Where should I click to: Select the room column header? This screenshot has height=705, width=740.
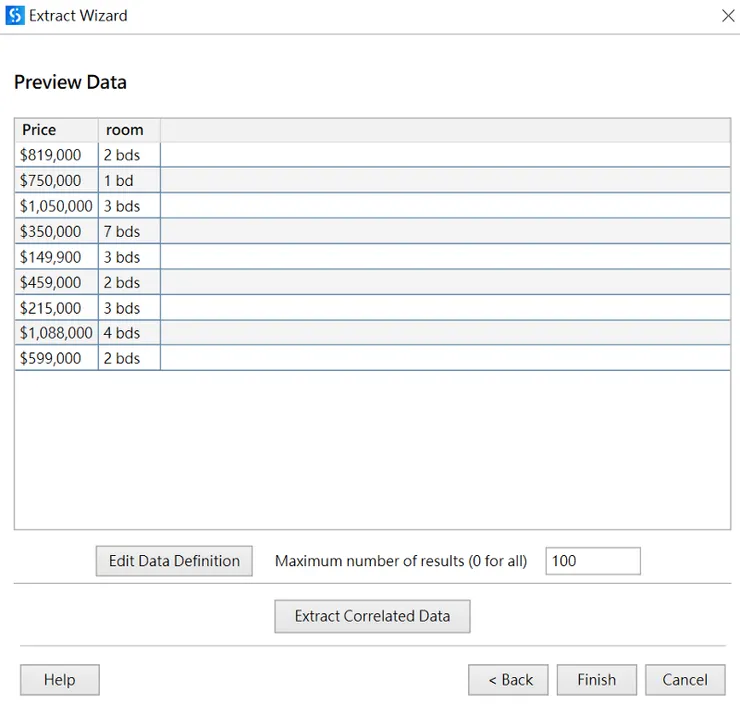point(129,130)
